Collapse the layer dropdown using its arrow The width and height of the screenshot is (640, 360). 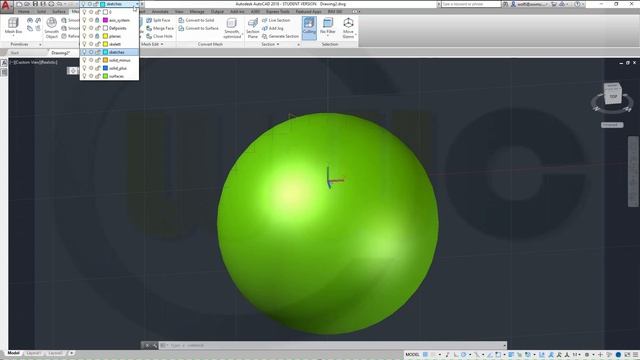click(x=137, y=4)
